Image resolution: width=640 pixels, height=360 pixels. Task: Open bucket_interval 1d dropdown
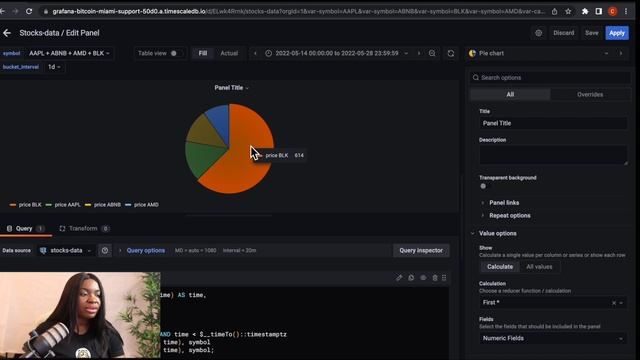click(x=54, y=67)
